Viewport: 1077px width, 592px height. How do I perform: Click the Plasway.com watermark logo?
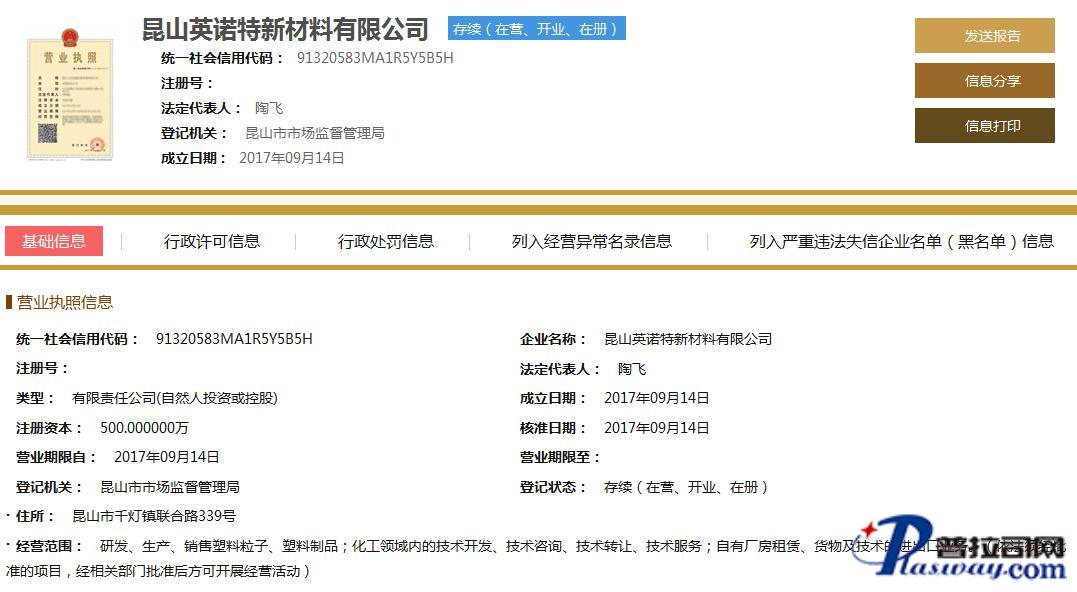pyautogui.click(x=960, y=552)
